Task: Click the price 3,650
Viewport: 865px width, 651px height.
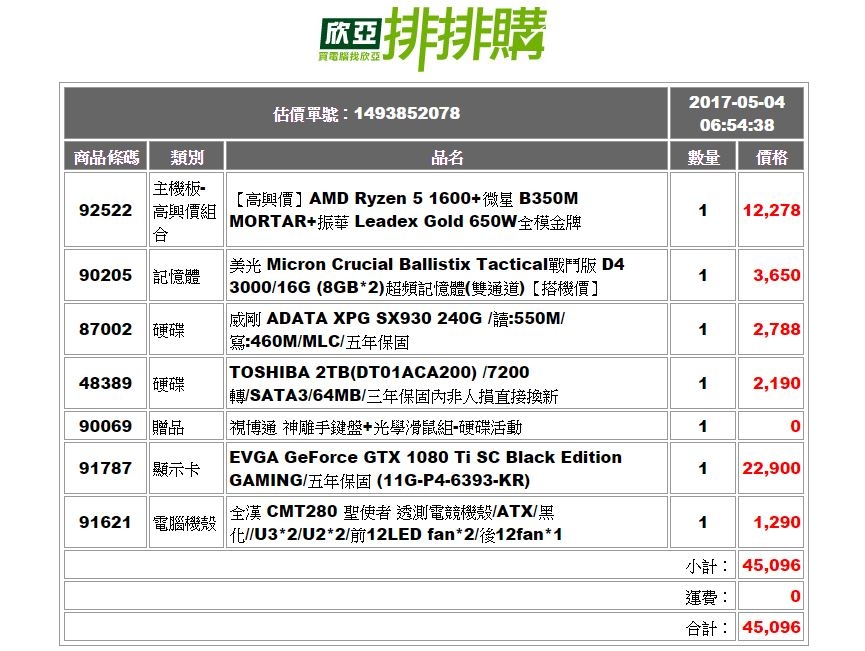Action: (777, 275)
